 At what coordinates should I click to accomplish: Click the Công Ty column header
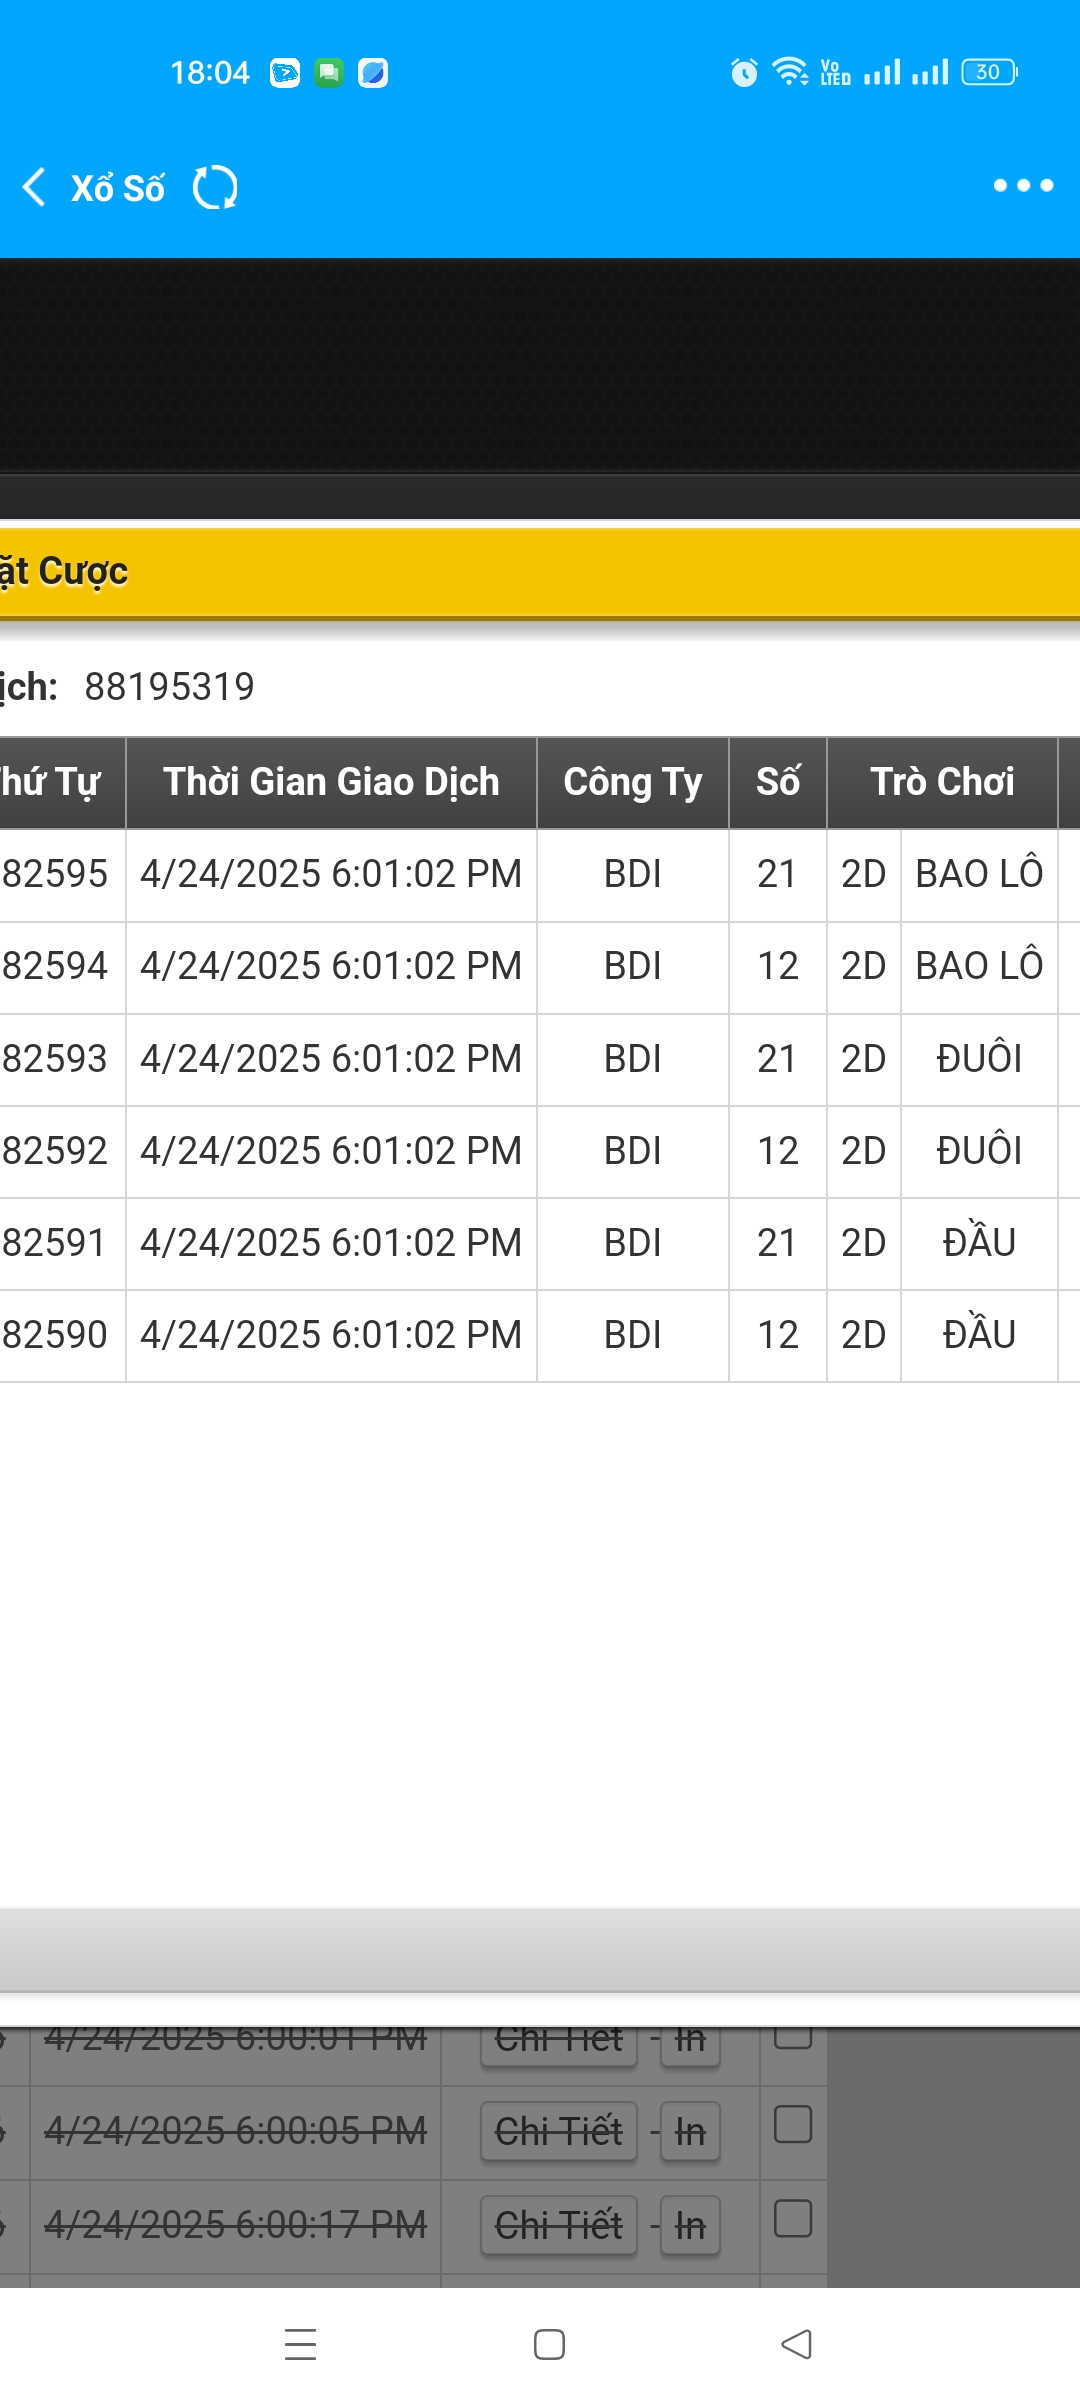coord(633,782)
